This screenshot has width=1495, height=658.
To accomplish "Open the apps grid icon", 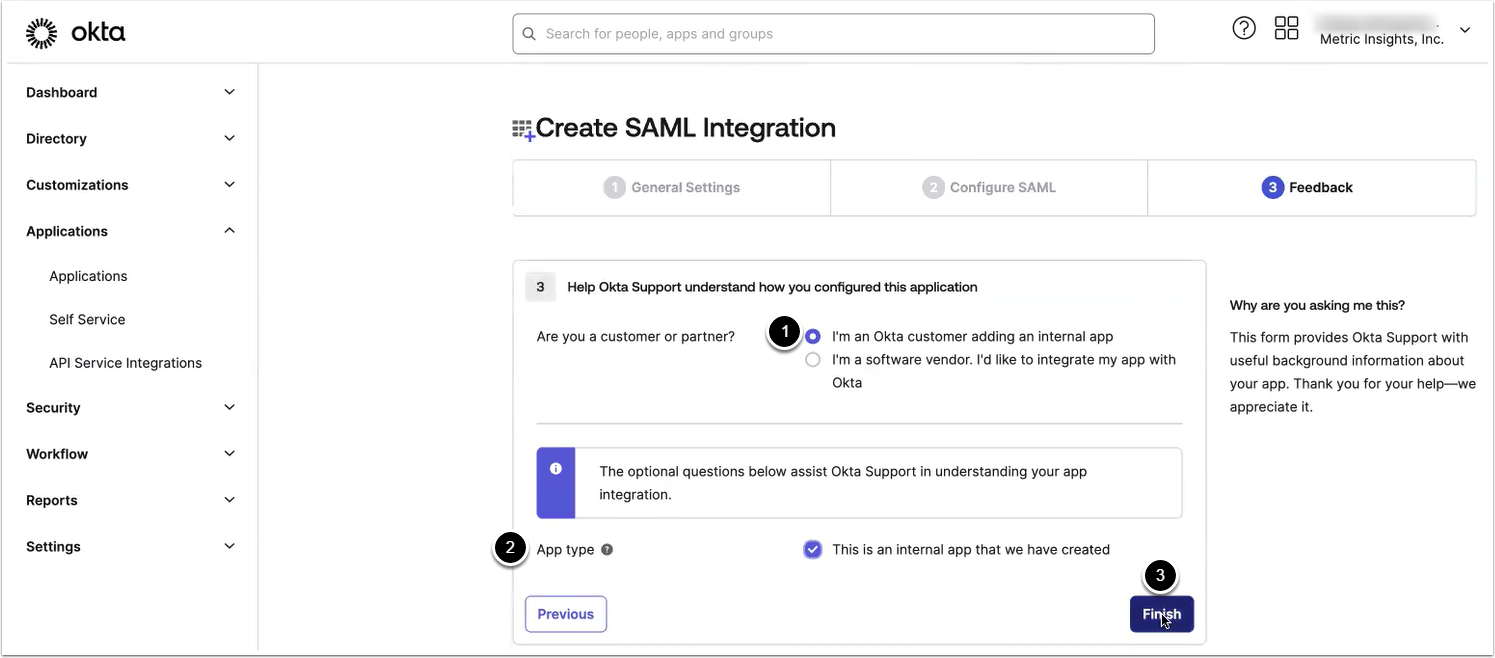I will 1286,29.
